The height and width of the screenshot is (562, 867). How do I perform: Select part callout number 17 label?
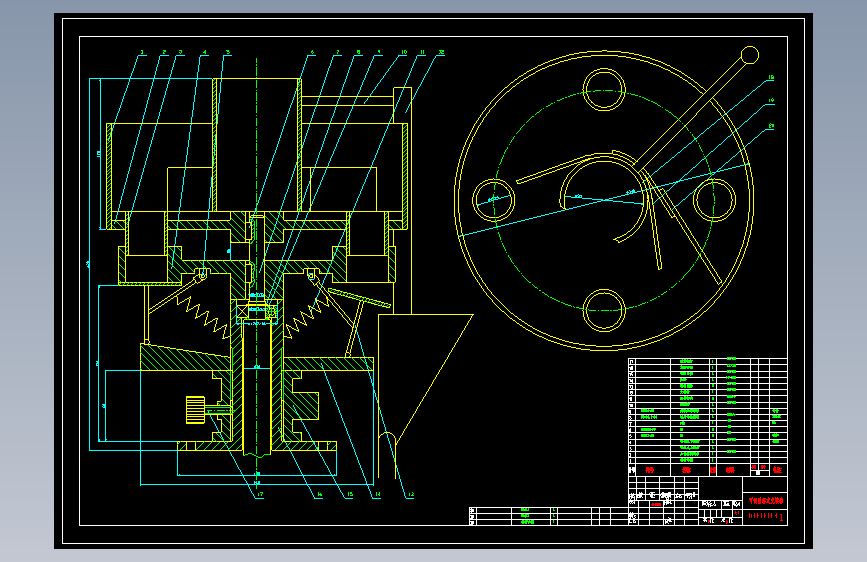pyautogui.click(x=260, y=495)
